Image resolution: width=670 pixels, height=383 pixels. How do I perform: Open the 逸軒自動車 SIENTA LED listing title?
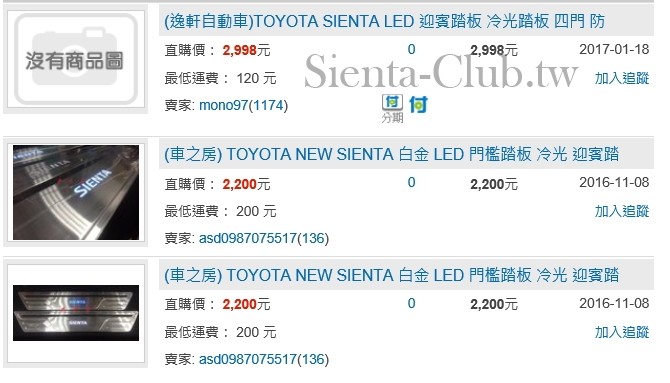pyautogui.click(x=385, y=21)
